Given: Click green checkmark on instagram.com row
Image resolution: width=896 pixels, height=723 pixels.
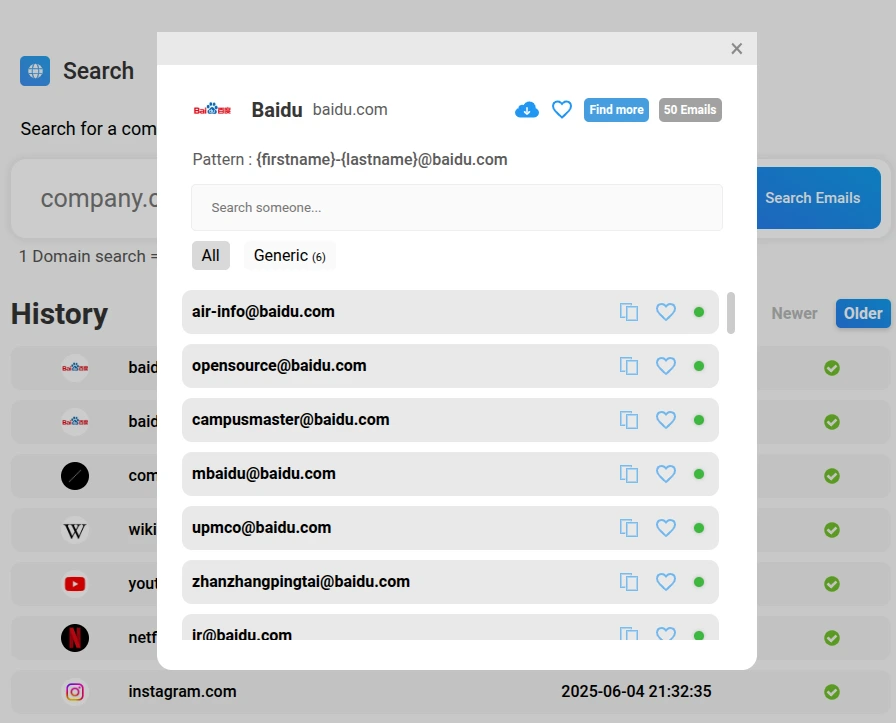Looking at the screenshot, I should point(832,692).
